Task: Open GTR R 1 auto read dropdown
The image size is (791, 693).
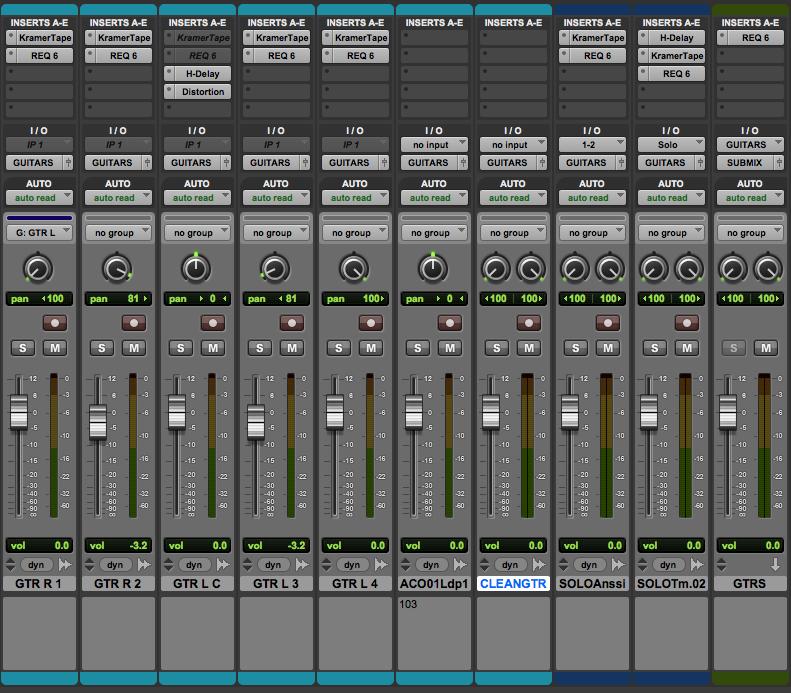Action: (39, 198)
